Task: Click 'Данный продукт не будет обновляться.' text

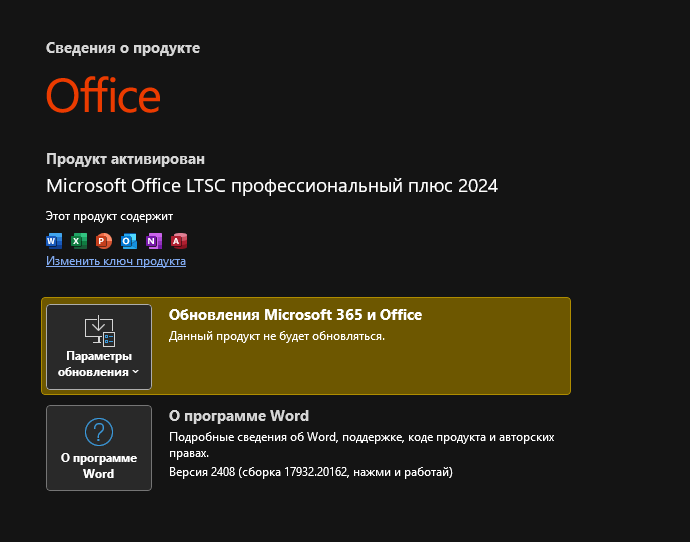Action: coord(277,336)
